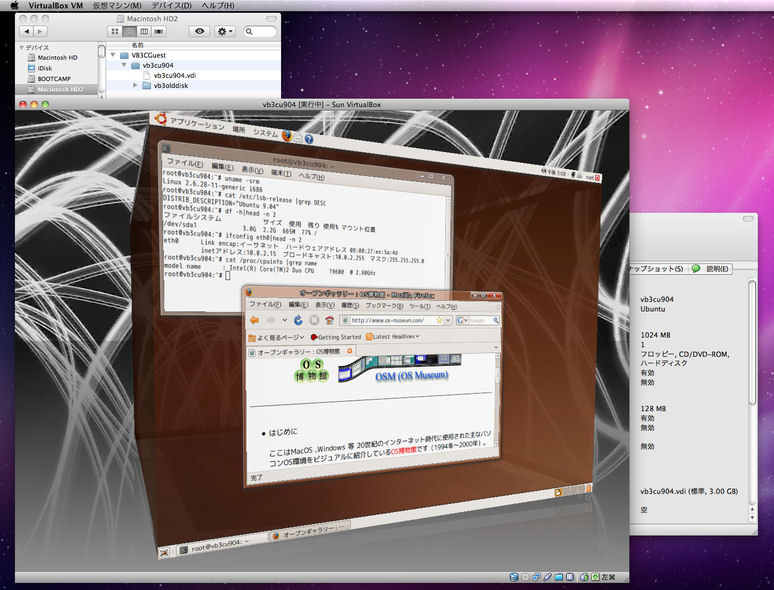Screen dimensions: 774x590
Task: Click the Firefox URL address field
Action: (390, 320)
